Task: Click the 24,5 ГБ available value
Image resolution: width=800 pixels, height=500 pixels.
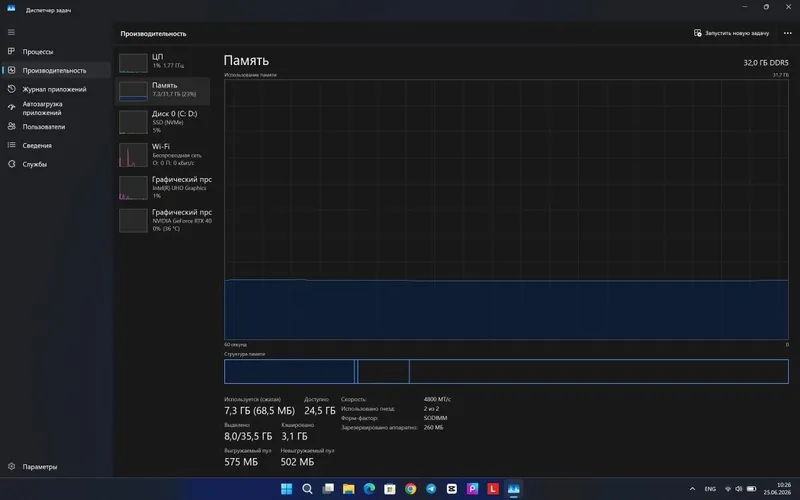Action: [x=319, y=410]
